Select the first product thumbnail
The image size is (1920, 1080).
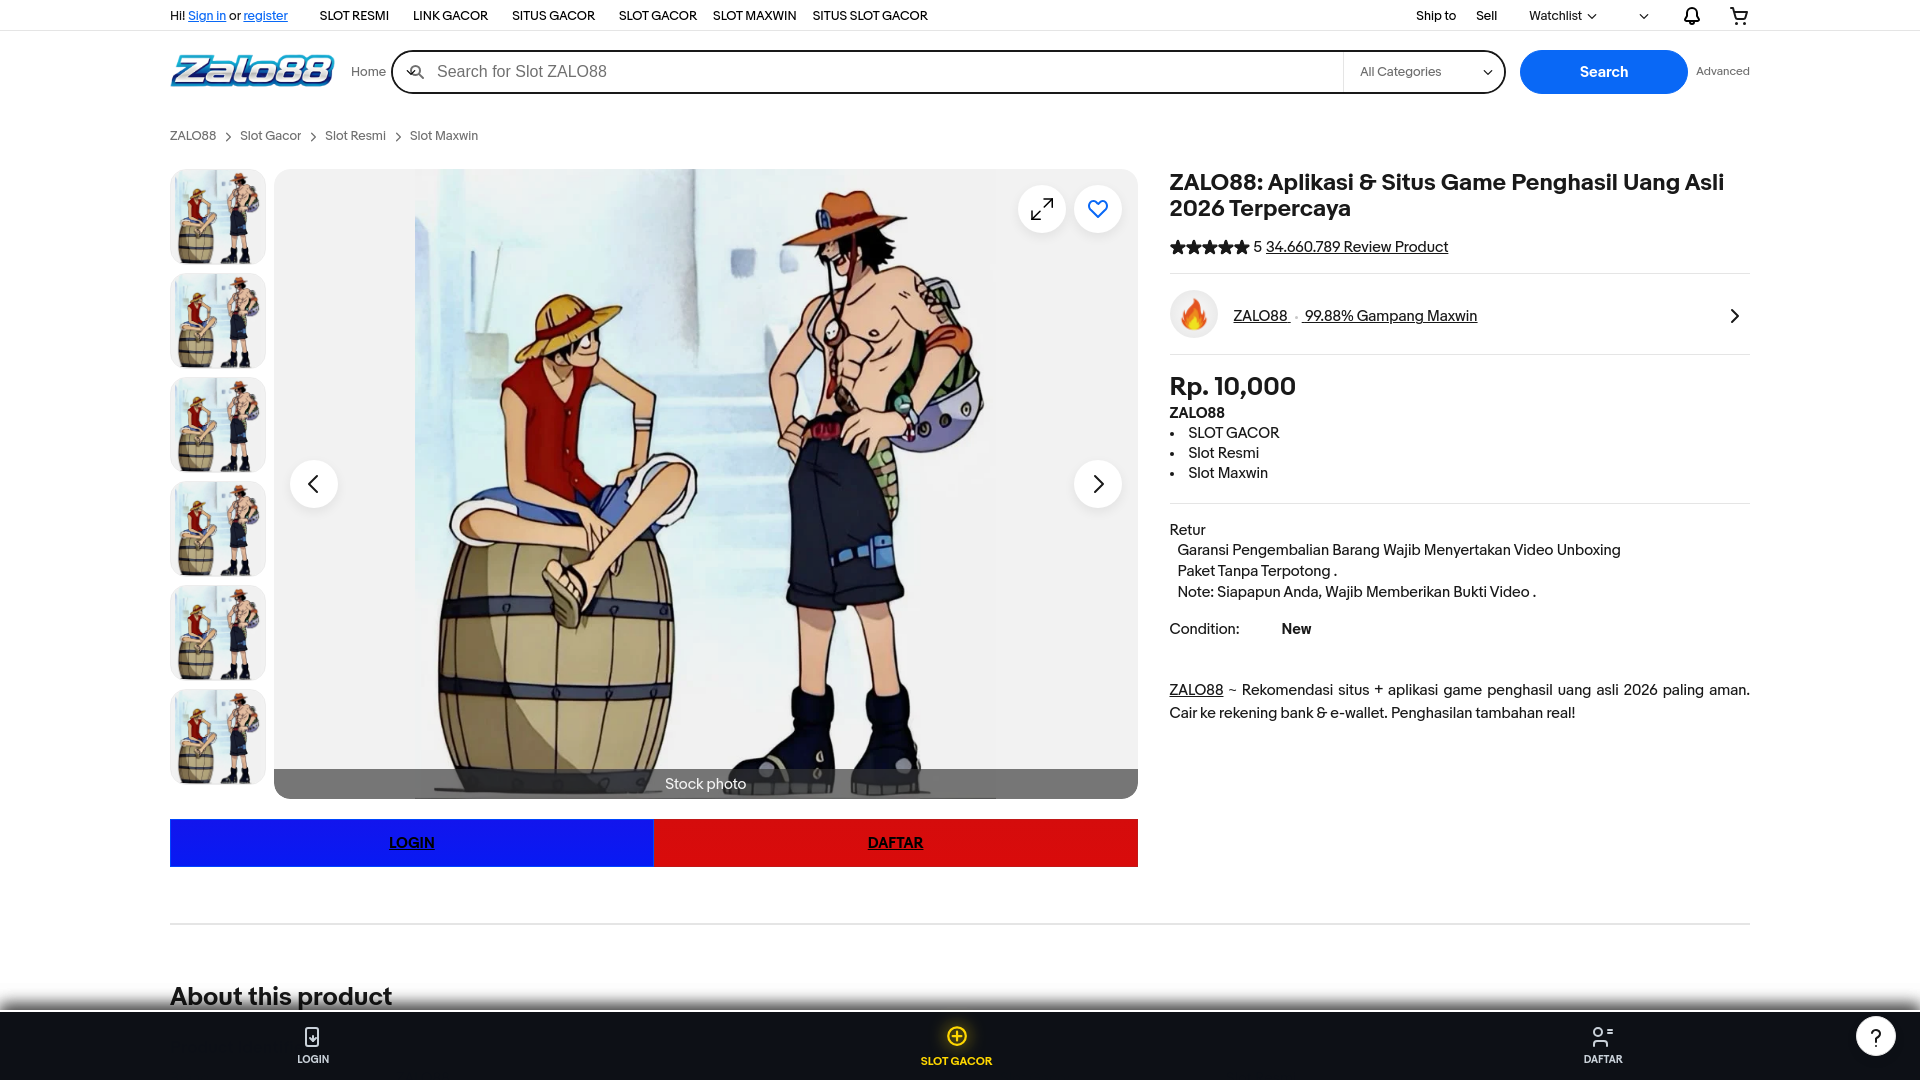pyautogui.click(x=218, y=217)
